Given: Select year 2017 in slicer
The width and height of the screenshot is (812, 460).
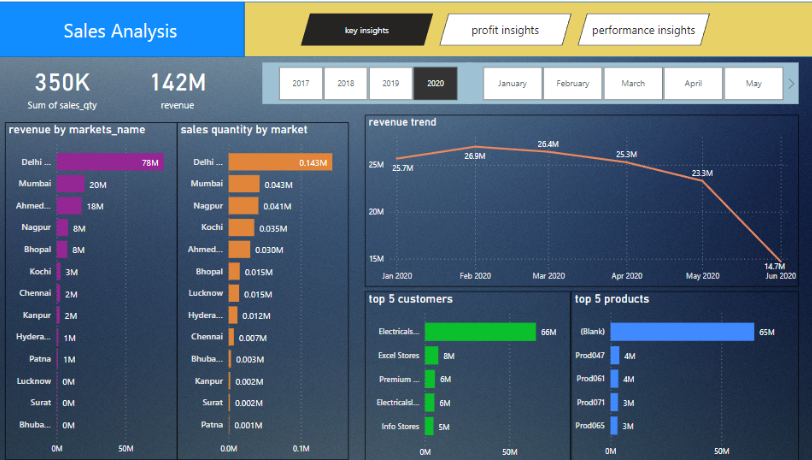Looking at the screenshot, I should [x=300, y=84].
